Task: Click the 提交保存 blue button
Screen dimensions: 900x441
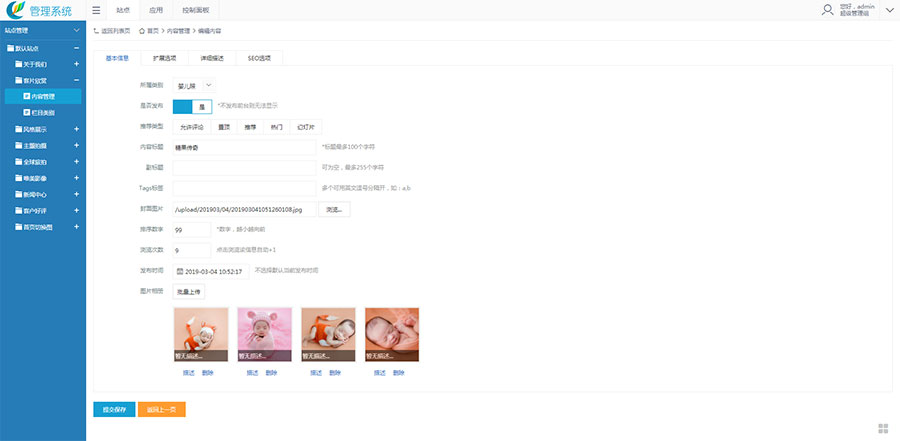Action: 114,409
